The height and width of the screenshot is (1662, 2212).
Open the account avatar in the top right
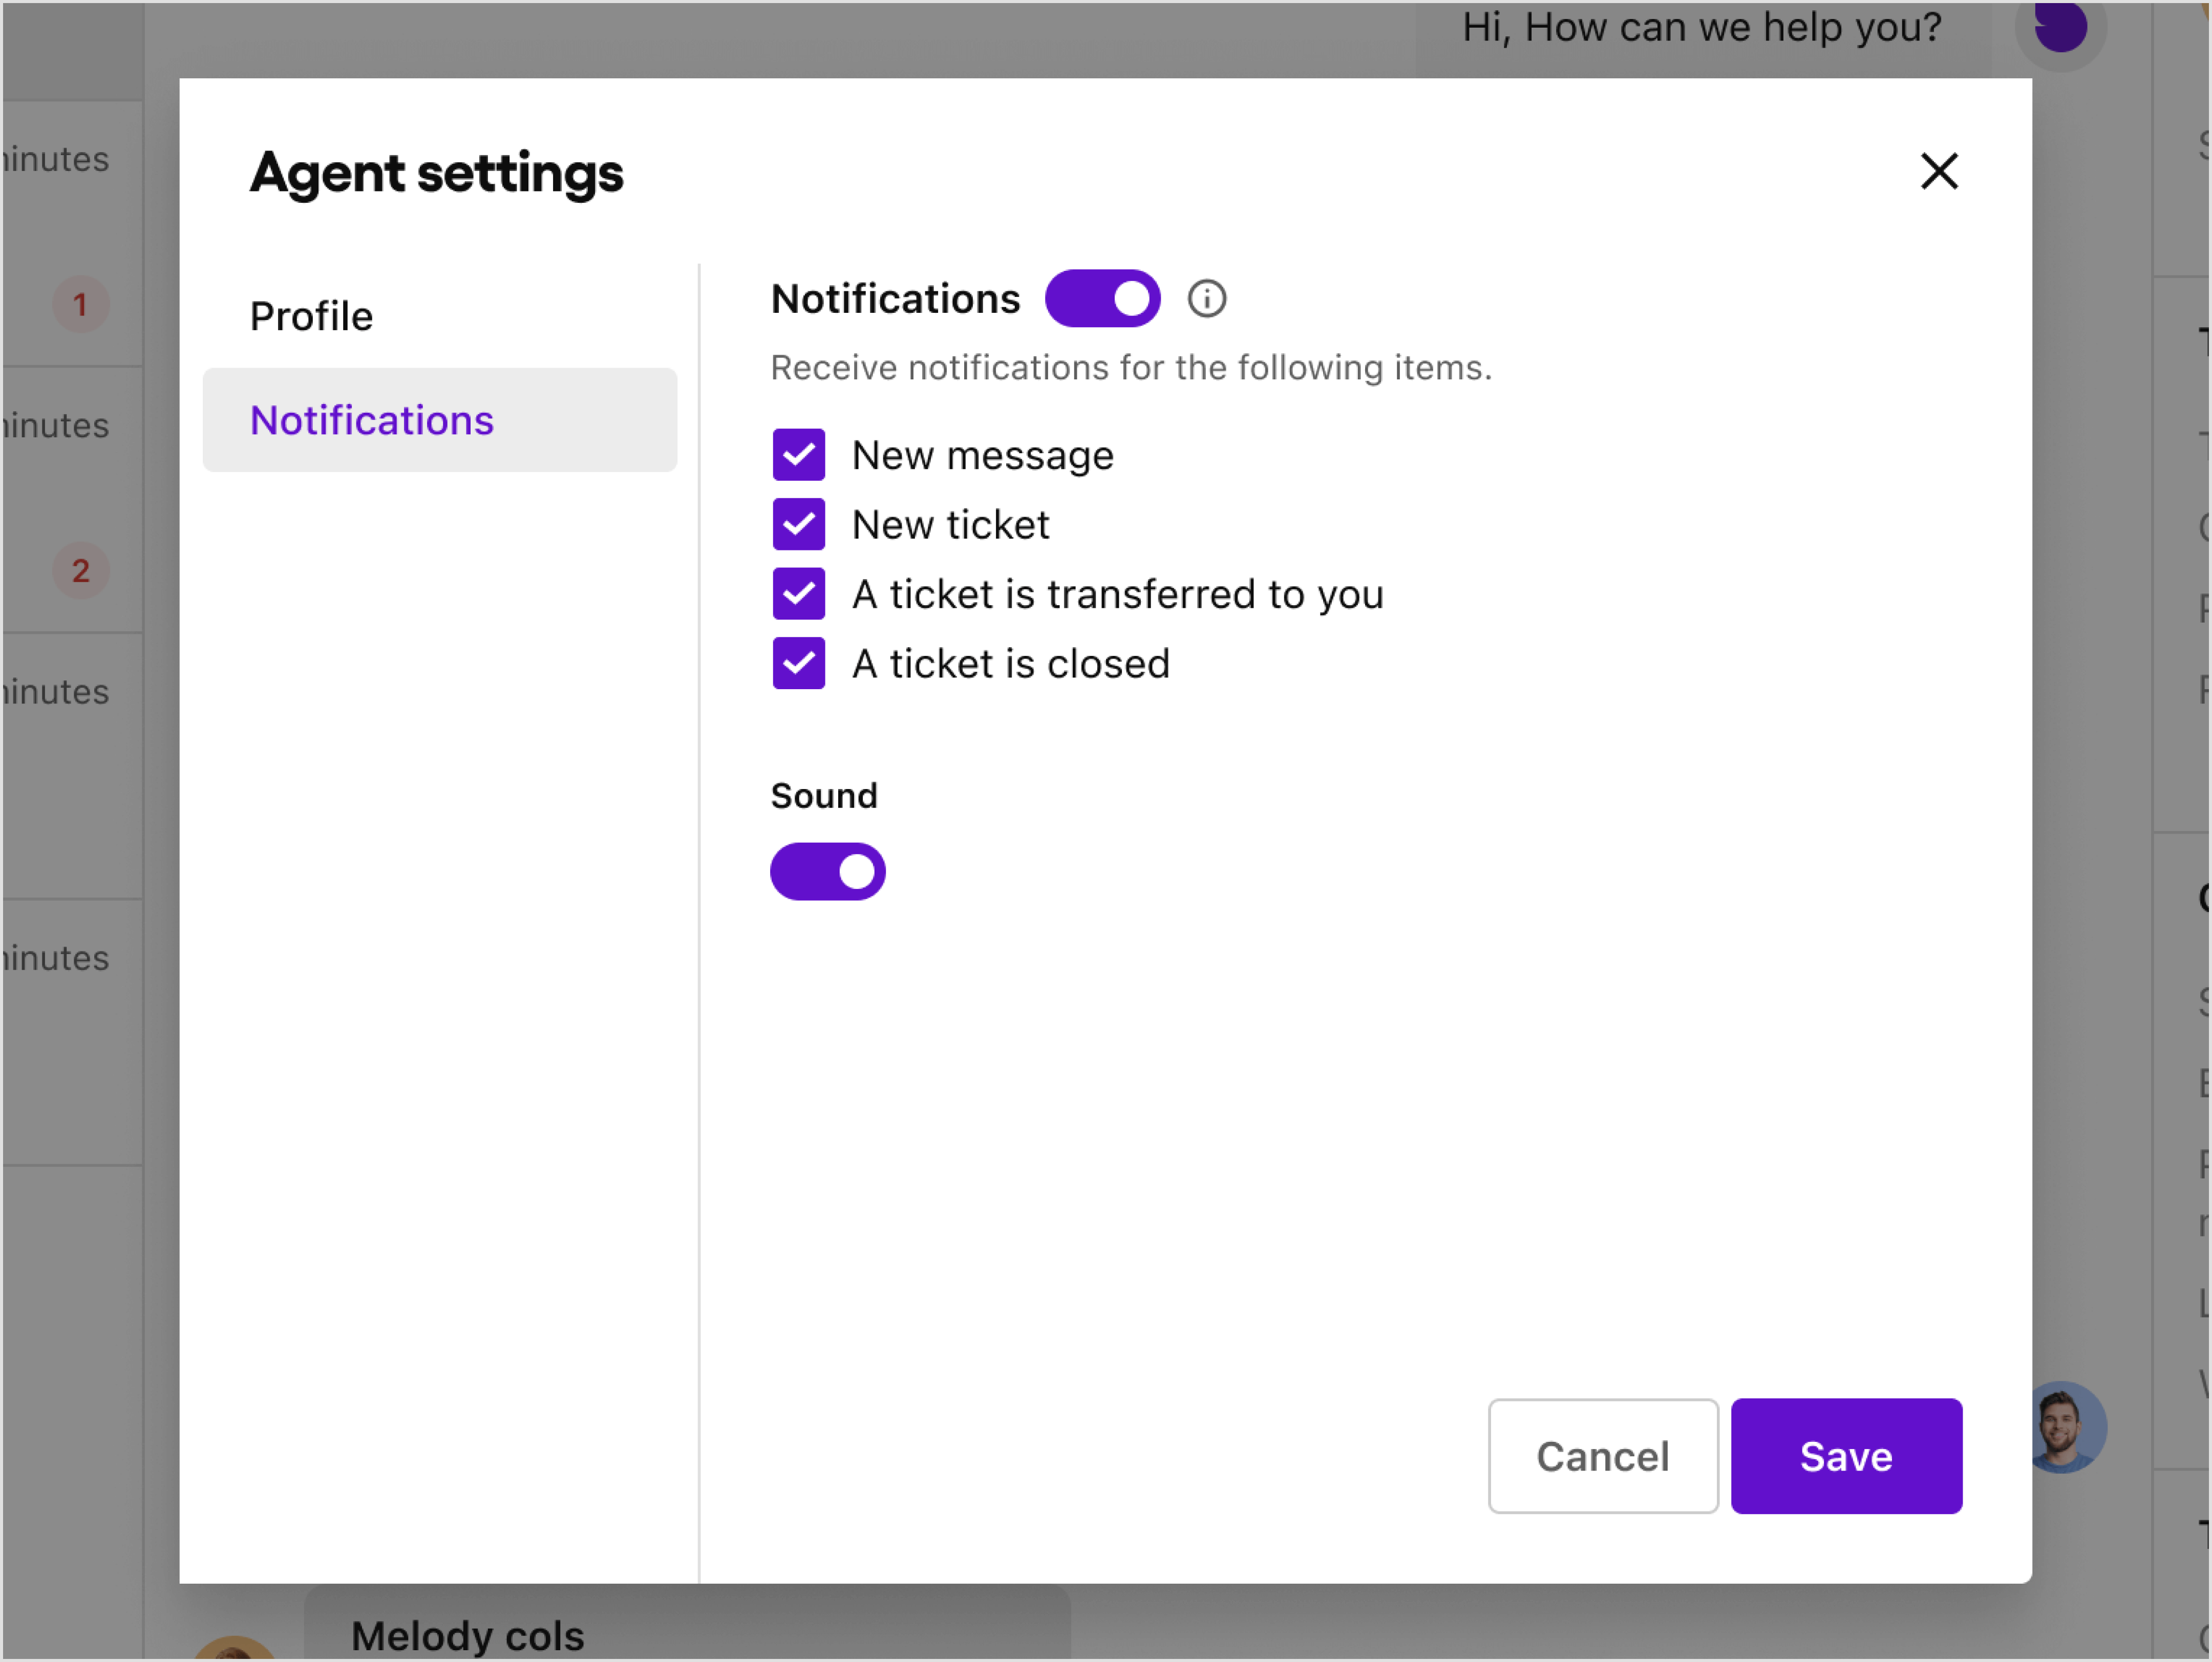[2060, 28]
